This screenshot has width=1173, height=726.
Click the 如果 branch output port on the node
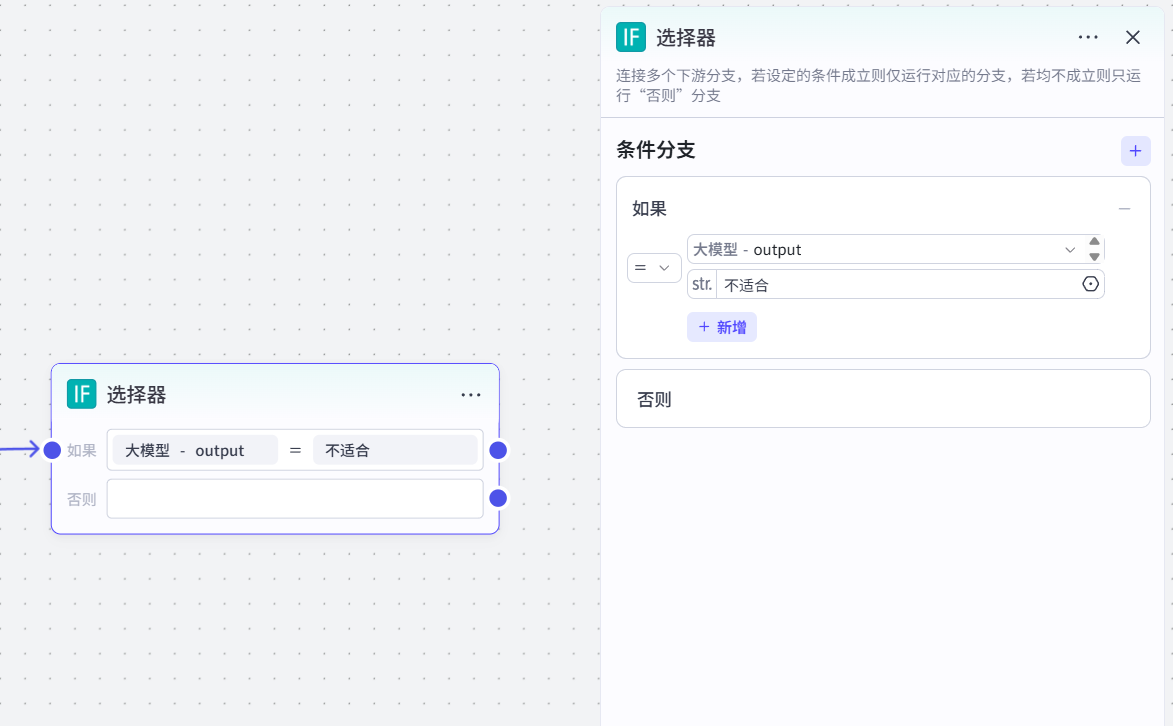coord(498,450)
